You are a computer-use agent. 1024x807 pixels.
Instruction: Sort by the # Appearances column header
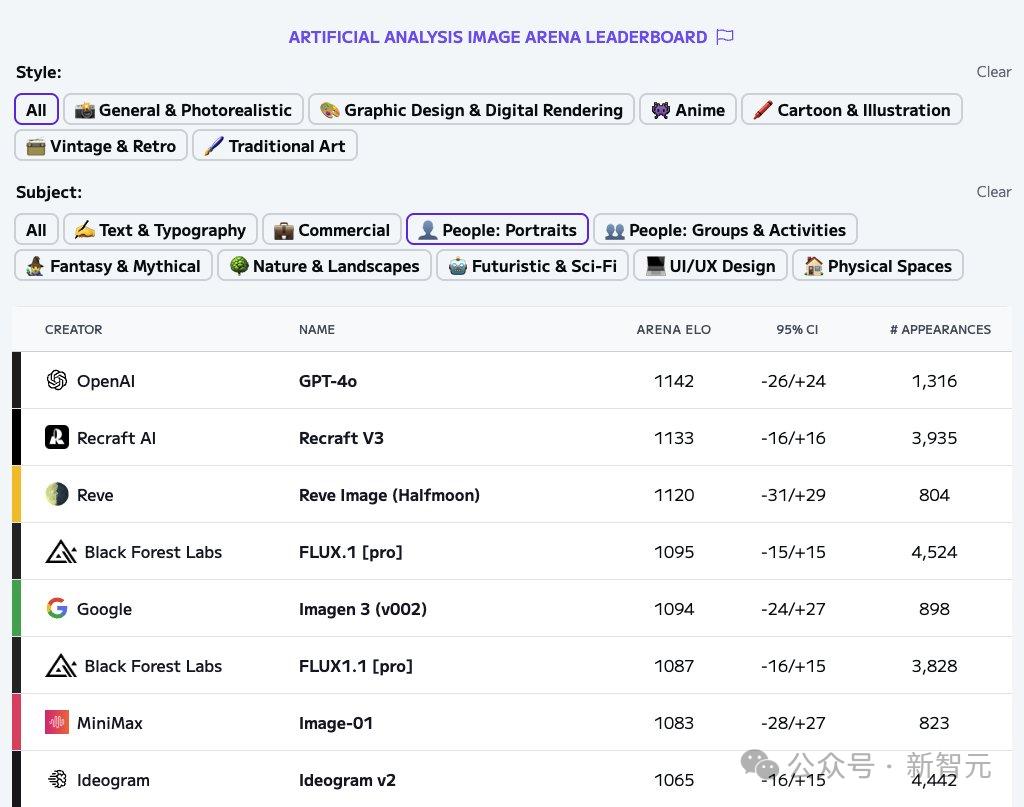click(x=940, y=330)
